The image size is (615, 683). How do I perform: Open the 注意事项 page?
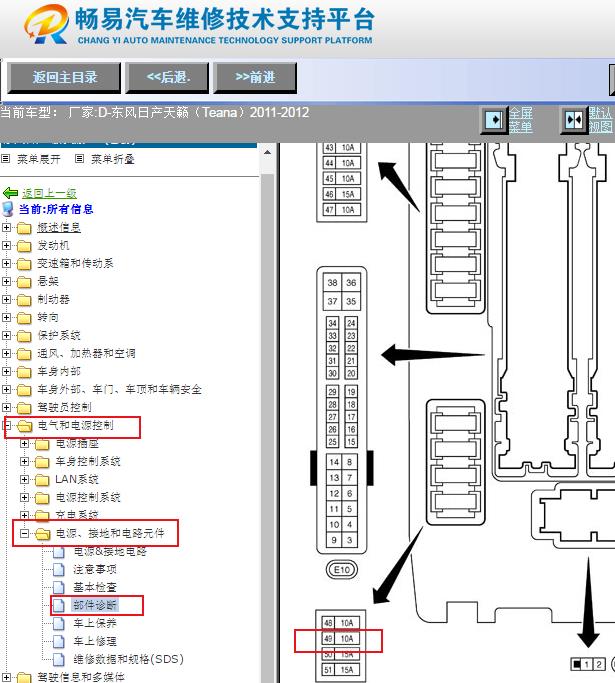tap(95, 569)
